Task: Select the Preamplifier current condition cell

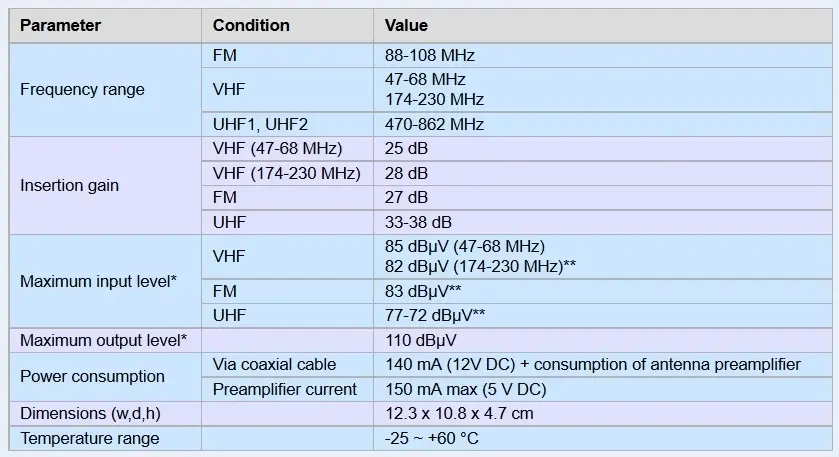Action: (287, 389)
